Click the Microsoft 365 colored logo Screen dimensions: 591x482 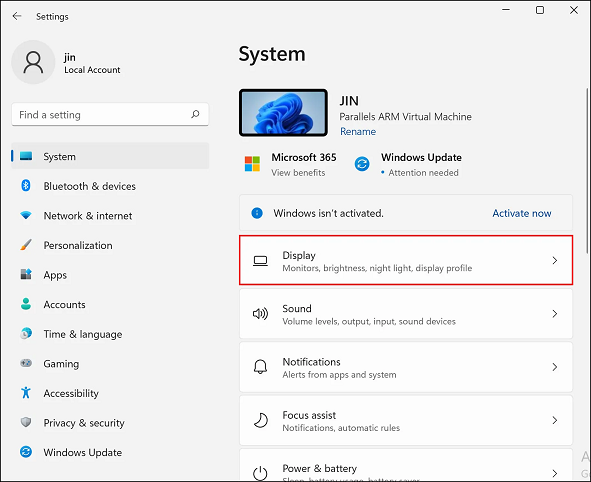coord(252,164)
